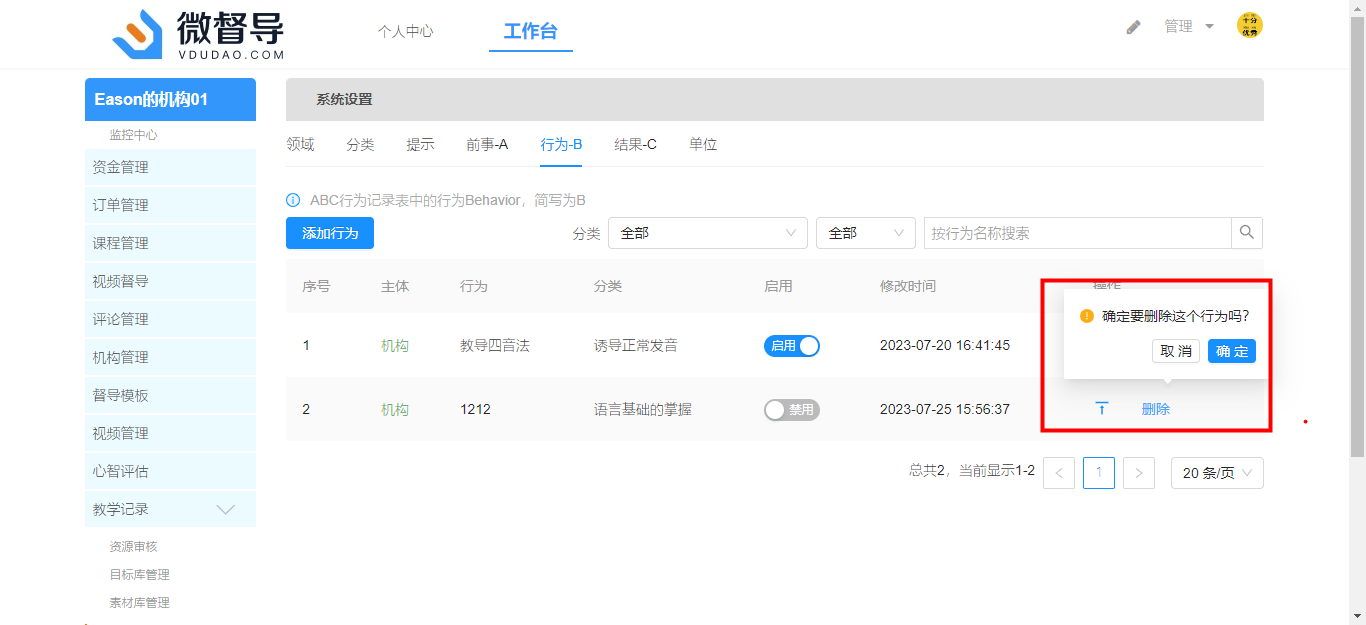Switch to the 结果-C tab

635,145
